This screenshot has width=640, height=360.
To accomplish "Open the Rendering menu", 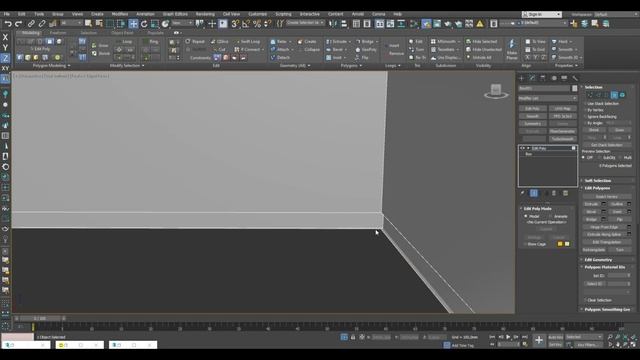I will pyautogui.click(x=205, y=14).
